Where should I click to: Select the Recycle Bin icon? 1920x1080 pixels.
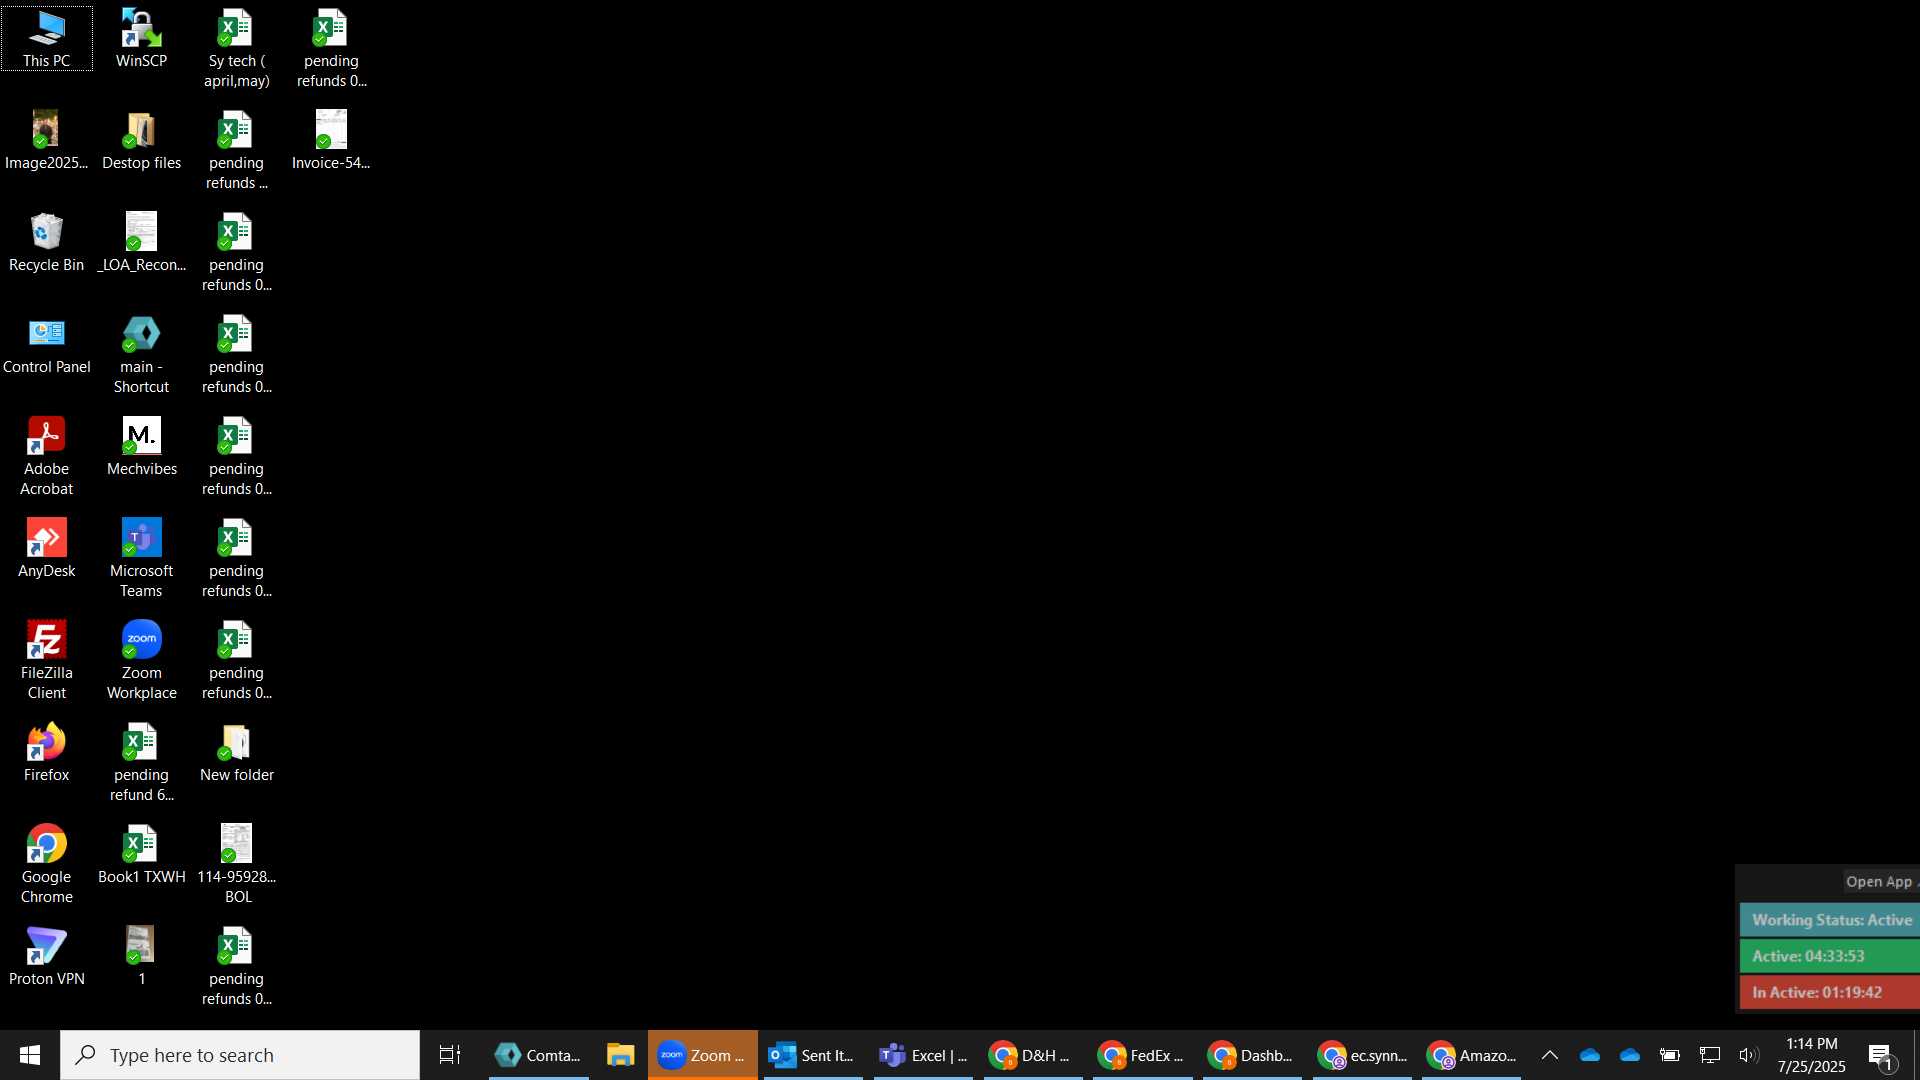47,243
